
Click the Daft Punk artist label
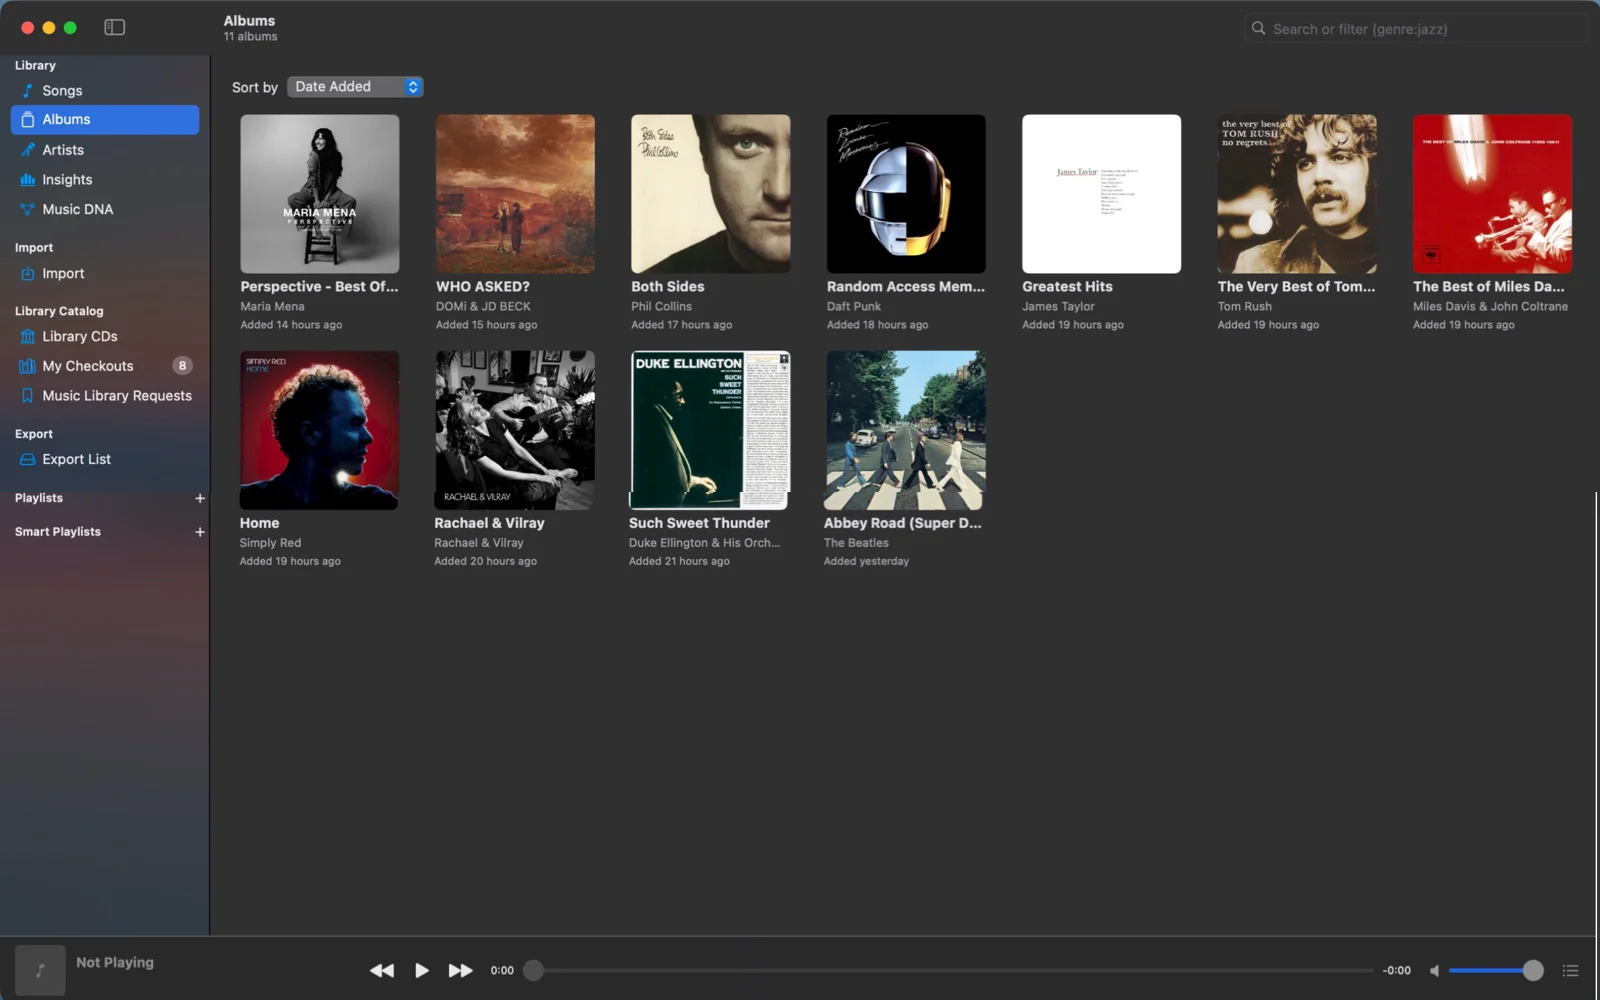click(854, 307)
